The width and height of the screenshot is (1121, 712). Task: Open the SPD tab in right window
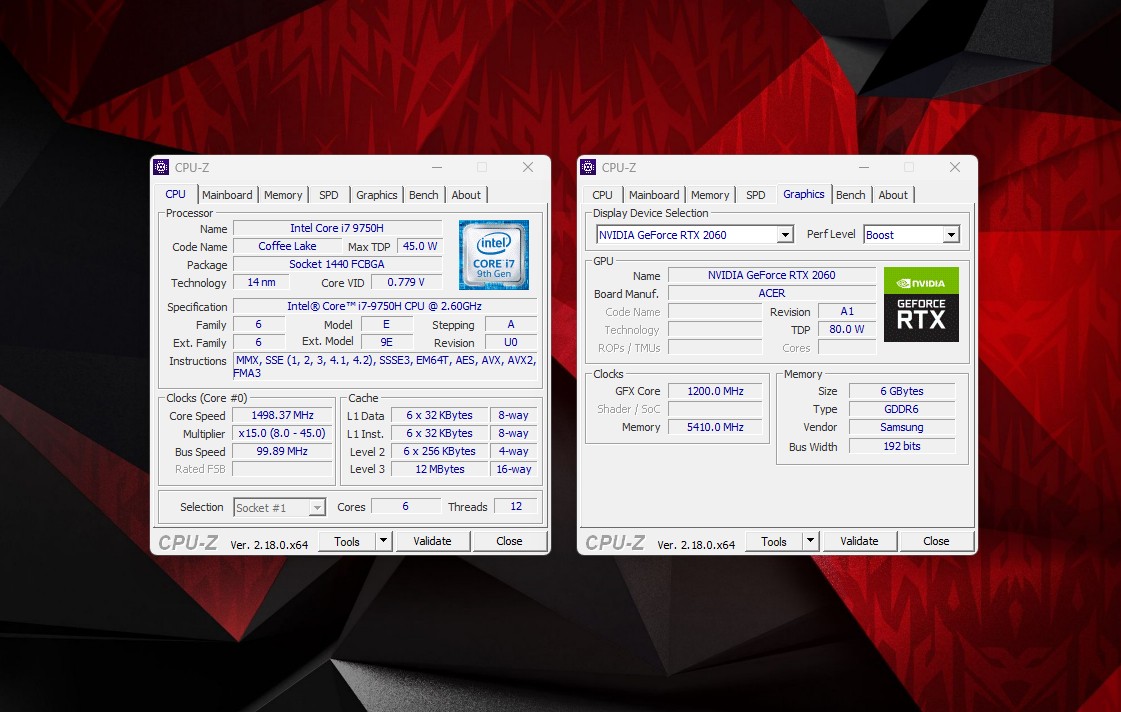coord(756,195)
